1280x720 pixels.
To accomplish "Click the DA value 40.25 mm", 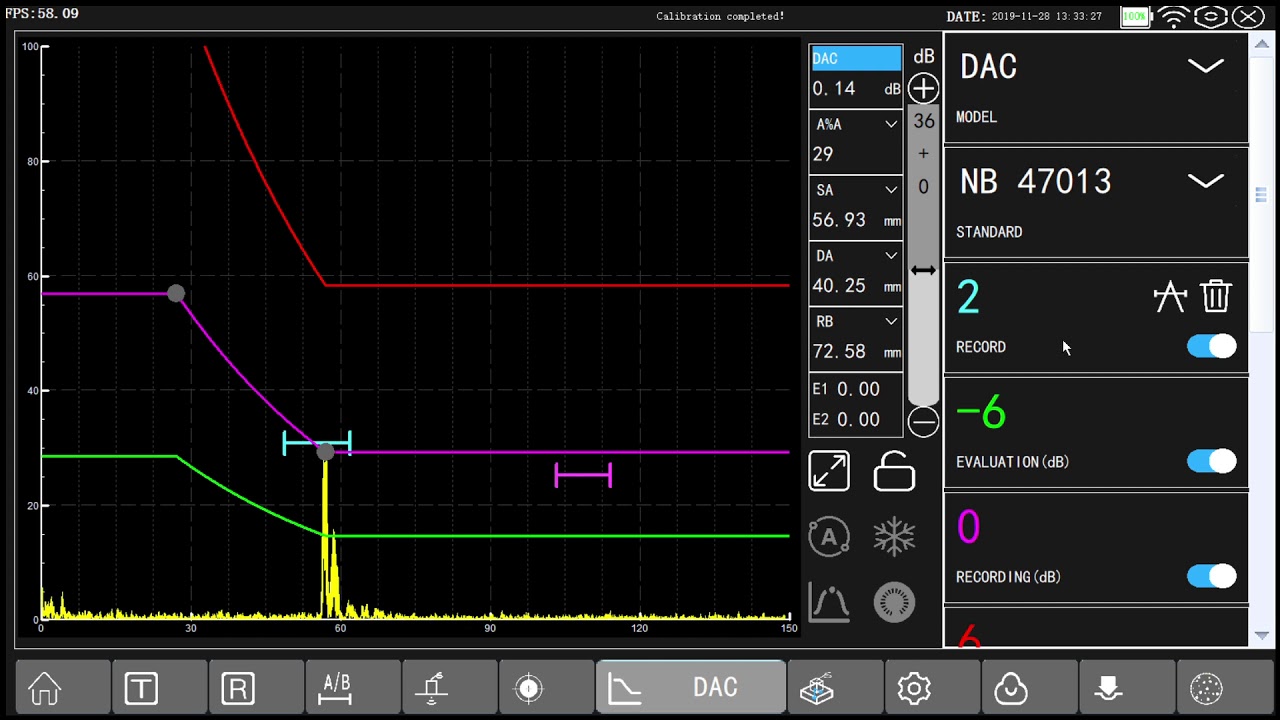I will (856, 286).
